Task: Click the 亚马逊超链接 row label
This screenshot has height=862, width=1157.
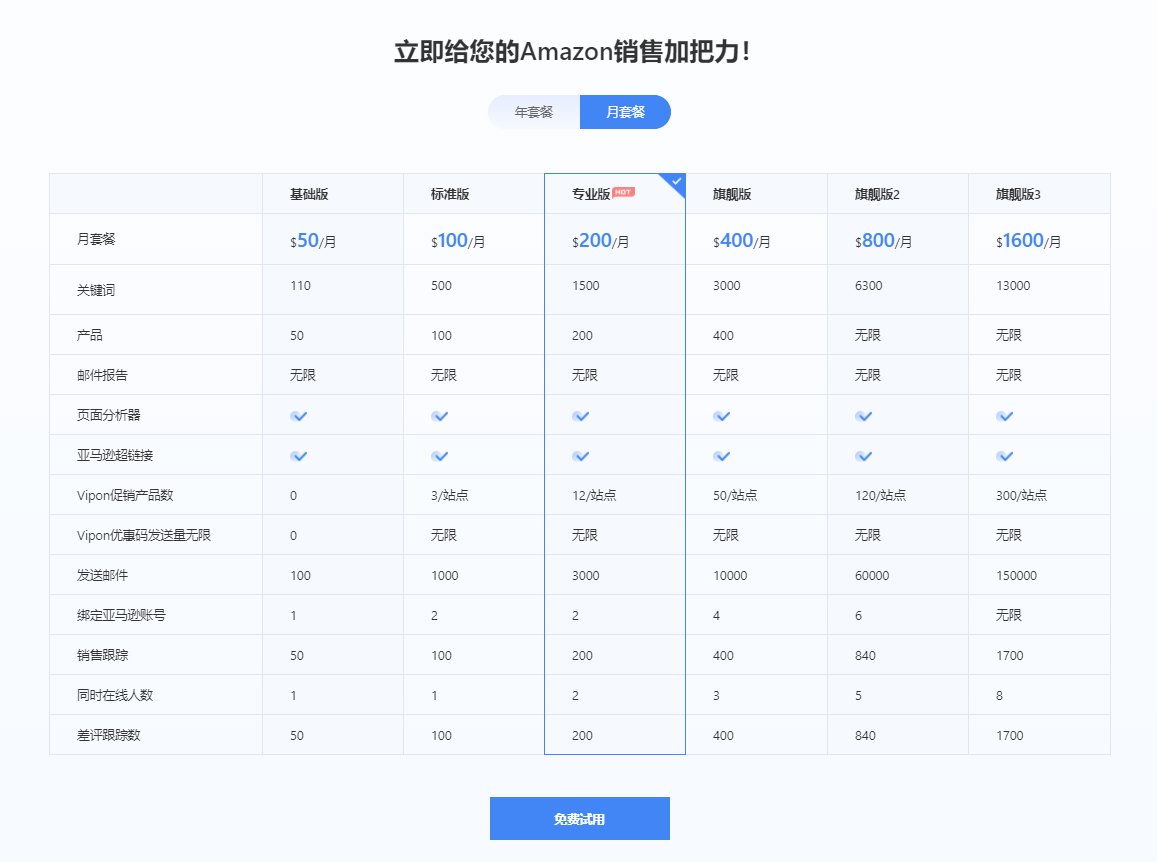Action: tap(115, 455)
